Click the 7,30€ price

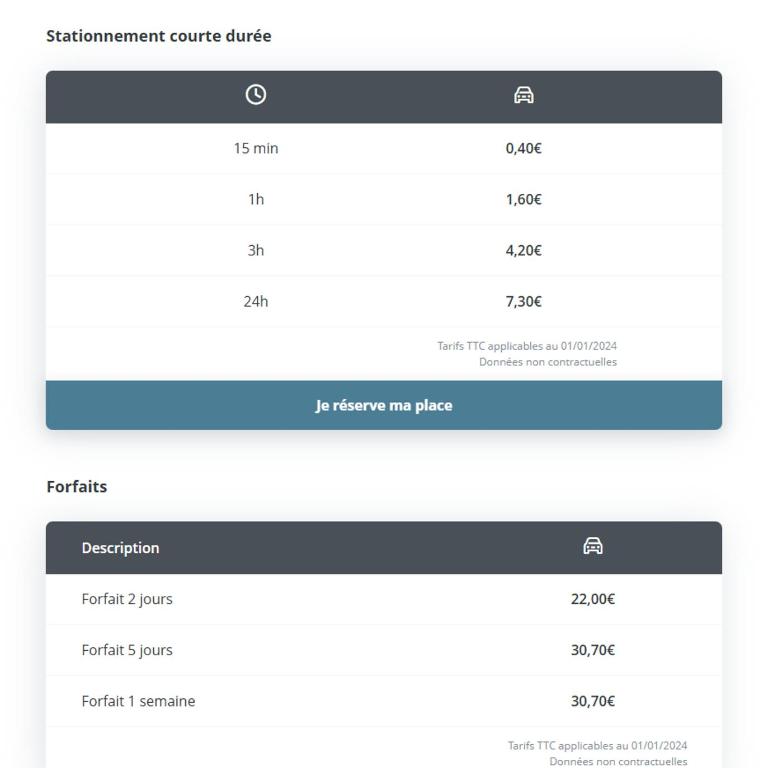[x=524, y=301]
